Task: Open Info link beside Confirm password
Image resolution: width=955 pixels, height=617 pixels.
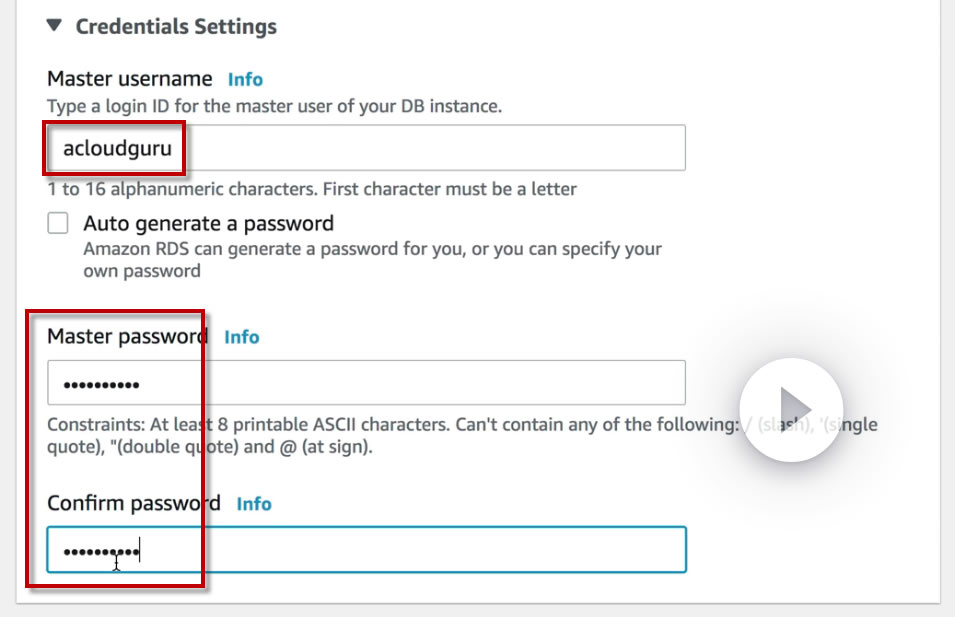Action: (x=253, y=503)
